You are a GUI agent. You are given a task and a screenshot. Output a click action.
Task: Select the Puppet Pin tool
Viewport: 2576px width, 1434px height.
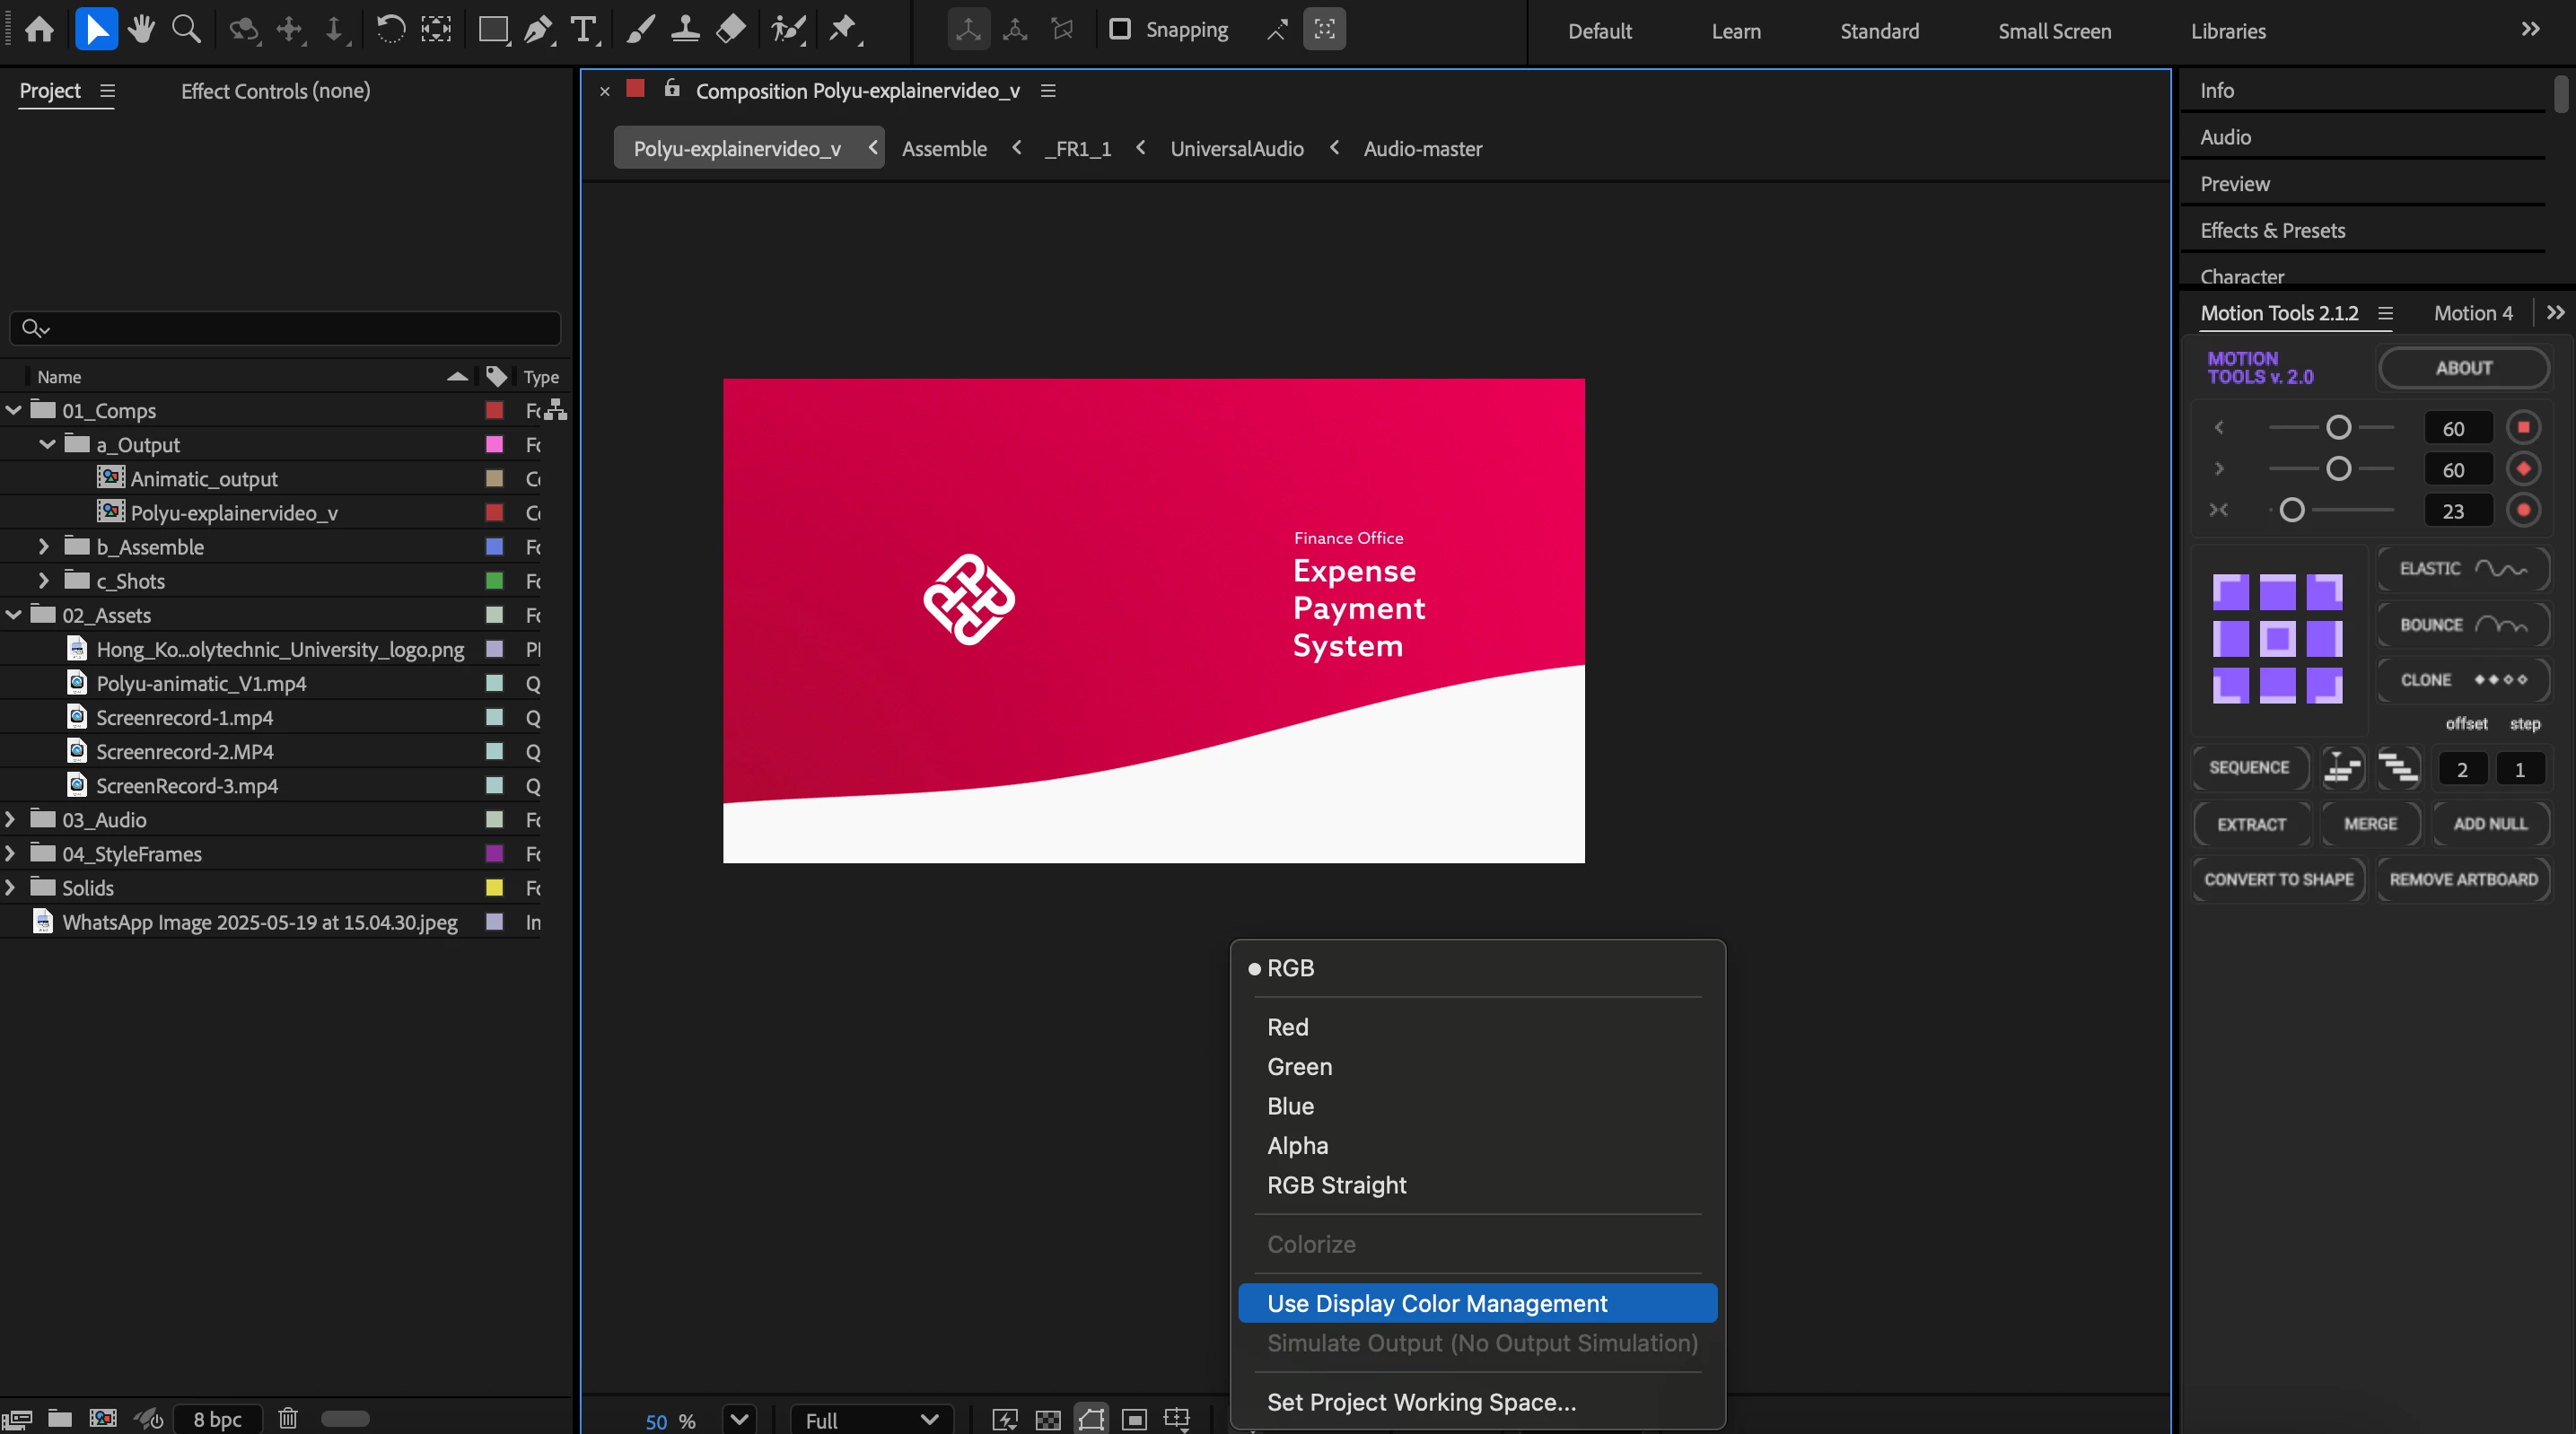tap(843, 29)
